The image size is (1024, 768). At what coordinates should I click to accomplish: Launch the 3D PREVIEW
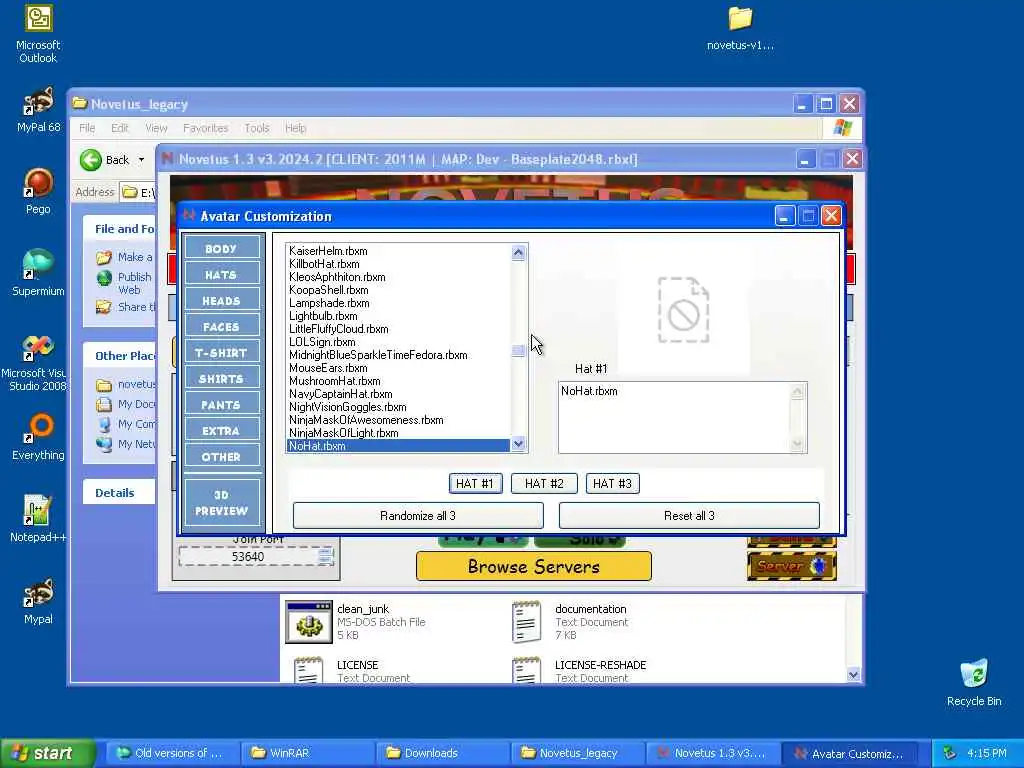click(x=221, y=502)
